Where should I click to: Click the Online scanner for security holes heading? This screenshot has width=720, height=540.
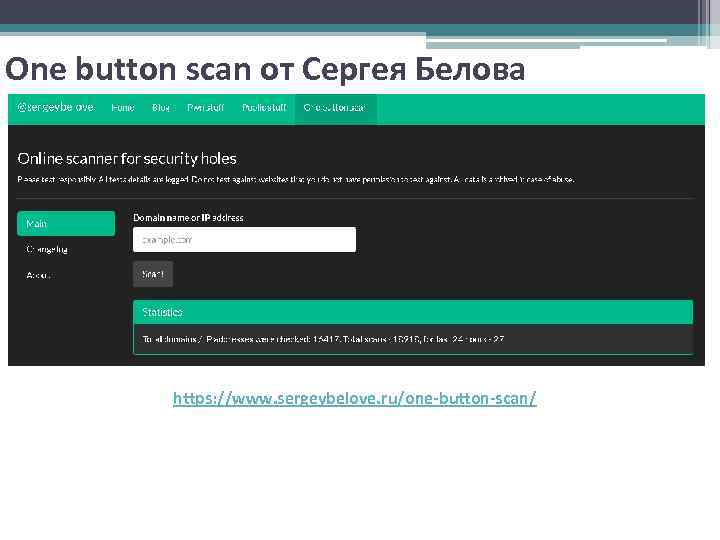pyautogui.click(x=127, y=159)
